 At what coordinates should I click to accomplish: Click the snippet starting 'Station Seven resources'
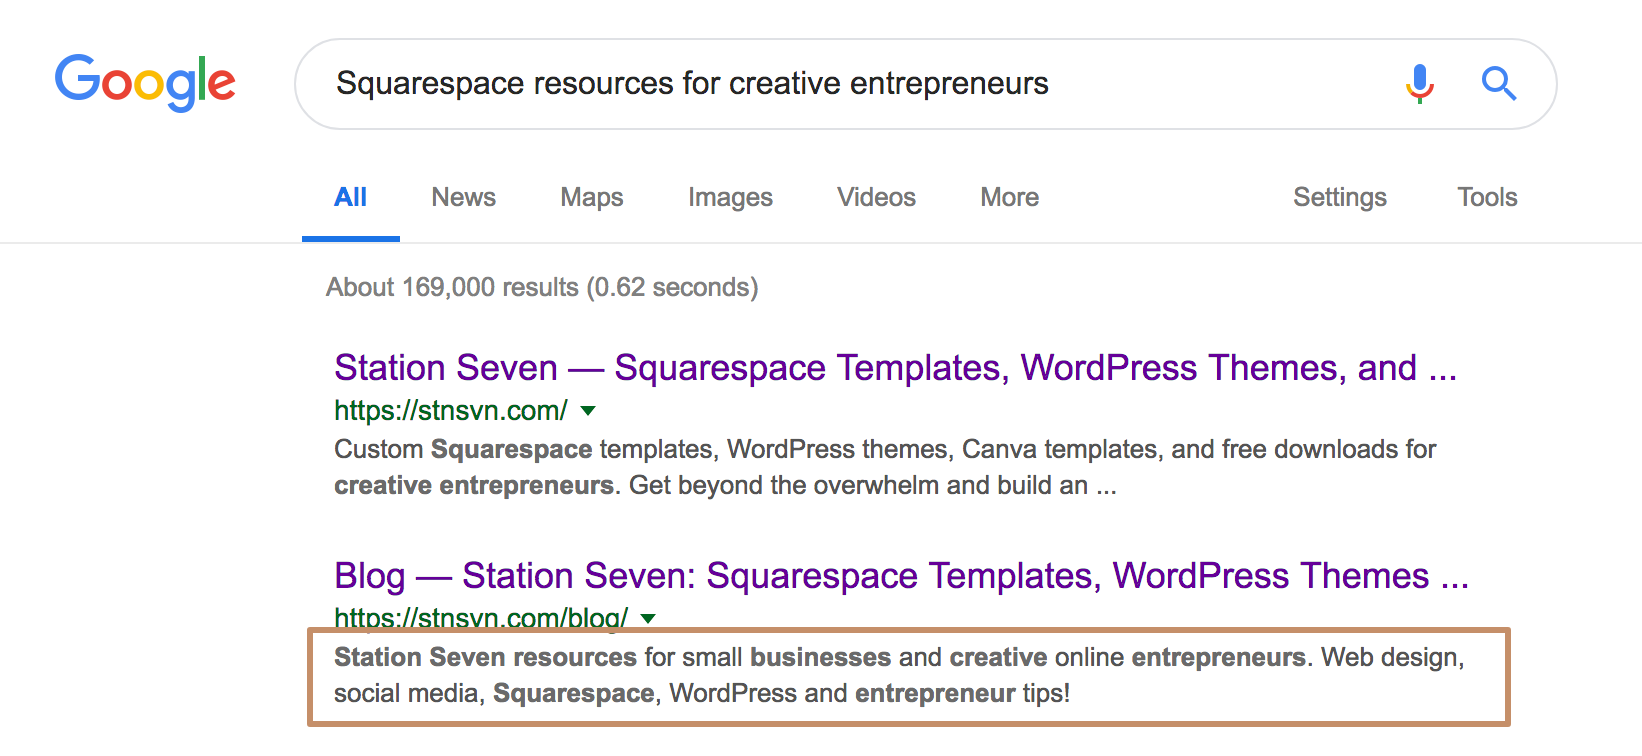pos(899,675)
